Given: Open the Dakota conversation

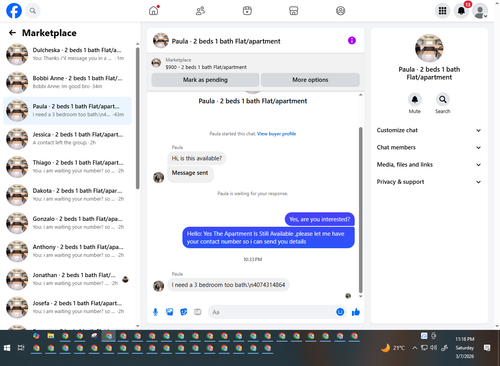Looking at the screenshot, I should [67, 195].
